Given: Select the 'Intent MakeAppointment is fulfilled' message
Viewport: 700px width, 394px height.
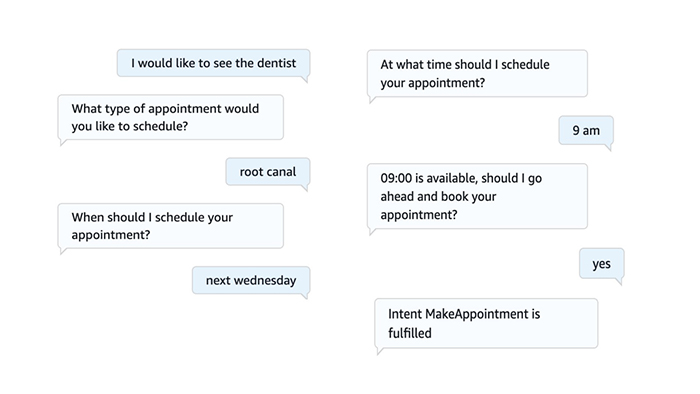Looking at the screenshot, I should [x=486, y=323].
